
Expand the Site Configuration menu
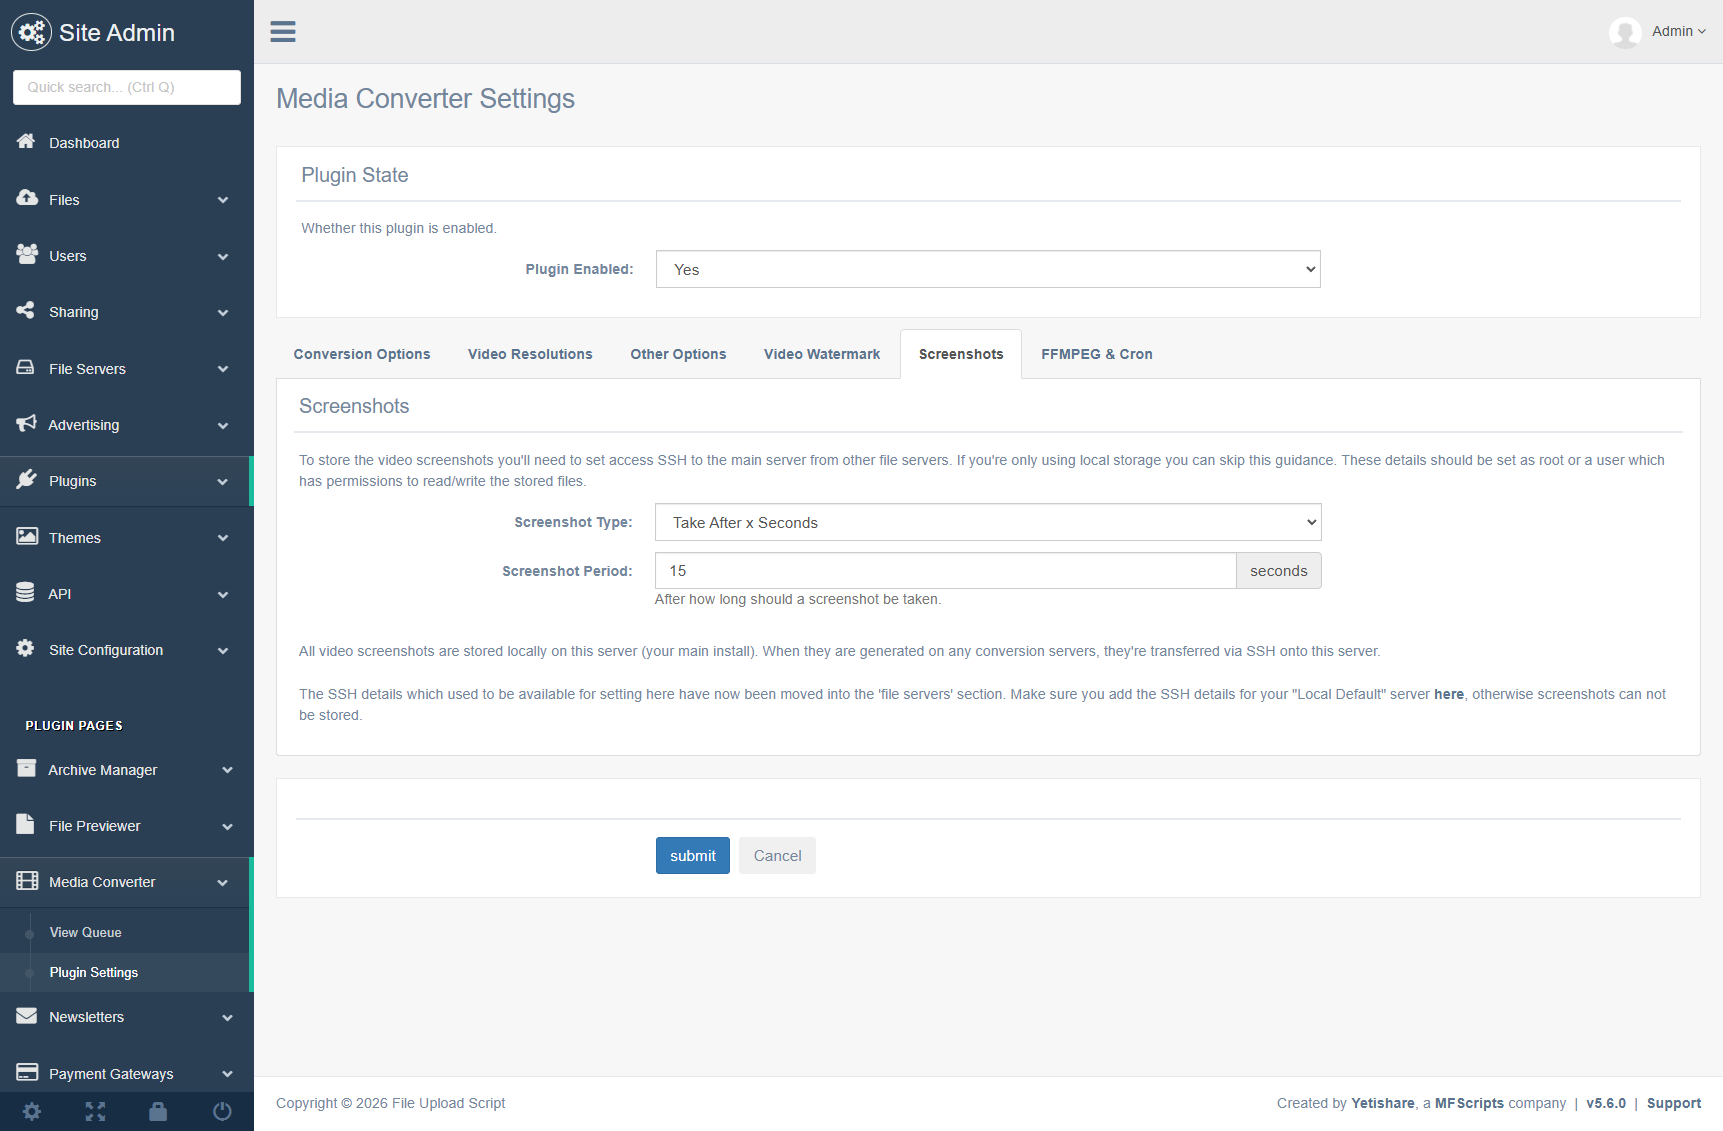pyautogui.click(x=126, y=650)
